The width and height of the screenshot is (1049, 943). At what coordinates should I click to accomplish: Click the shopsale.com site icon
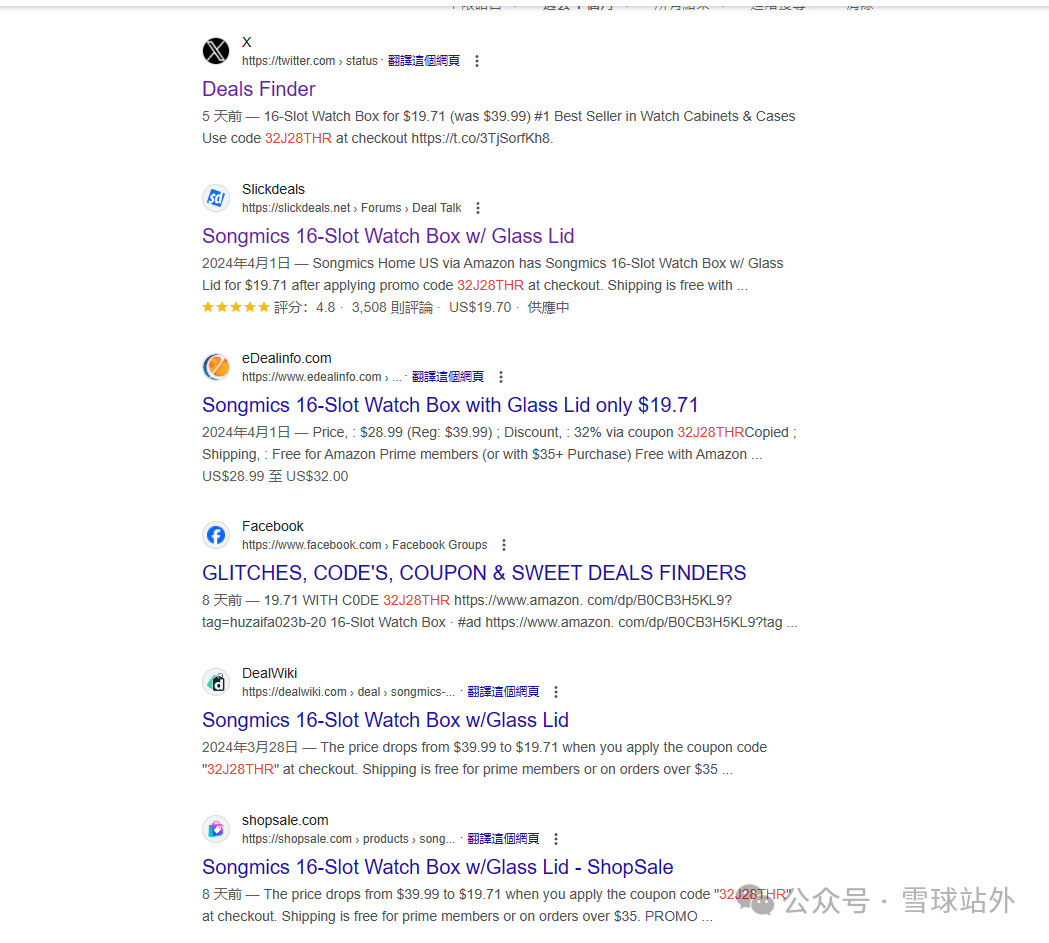point(215,829)
